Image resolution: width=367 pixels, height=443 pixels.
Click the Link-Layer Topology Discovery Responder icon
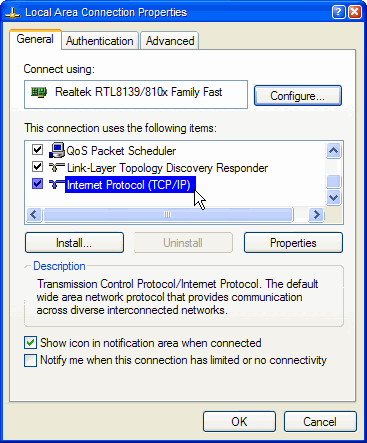tap(57, 167)
